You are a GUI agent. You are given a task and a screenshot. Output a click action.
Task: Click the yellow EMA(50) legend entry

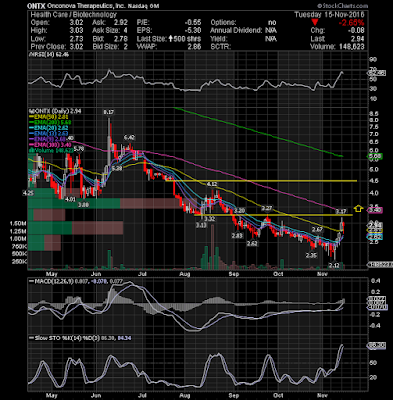coord(49,117)
